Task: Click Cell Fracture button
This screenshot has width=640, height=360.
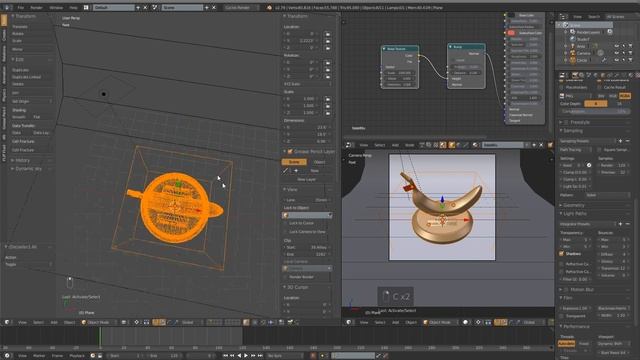Action: (x=31, y=150)
